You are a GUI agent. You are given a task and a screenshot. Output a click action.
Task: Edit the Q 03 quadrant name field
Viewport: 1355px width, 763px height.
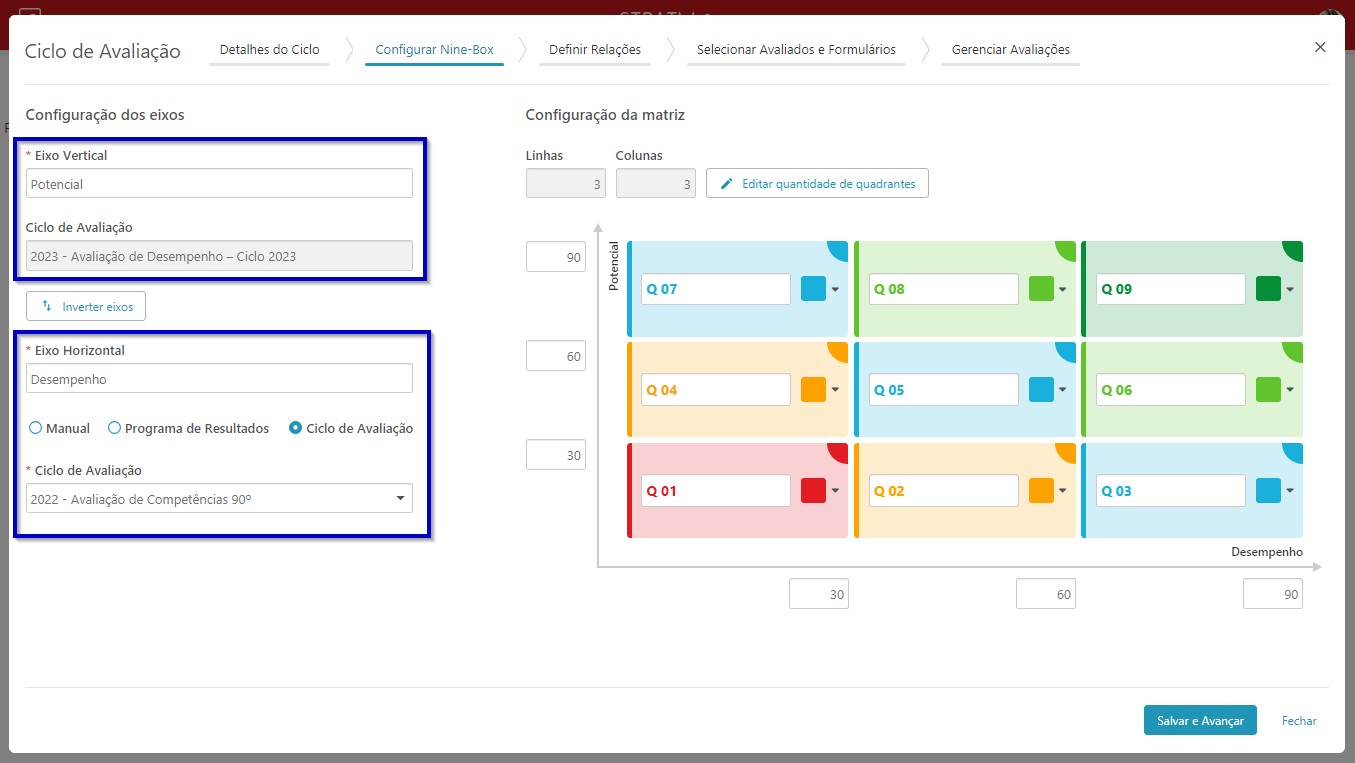1171,491
